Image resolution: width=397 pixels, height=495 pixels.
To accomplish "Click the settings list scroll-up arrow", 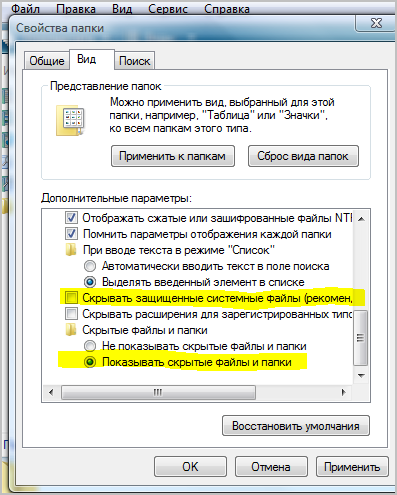I will pyautogui.click(x=361, y=219).
